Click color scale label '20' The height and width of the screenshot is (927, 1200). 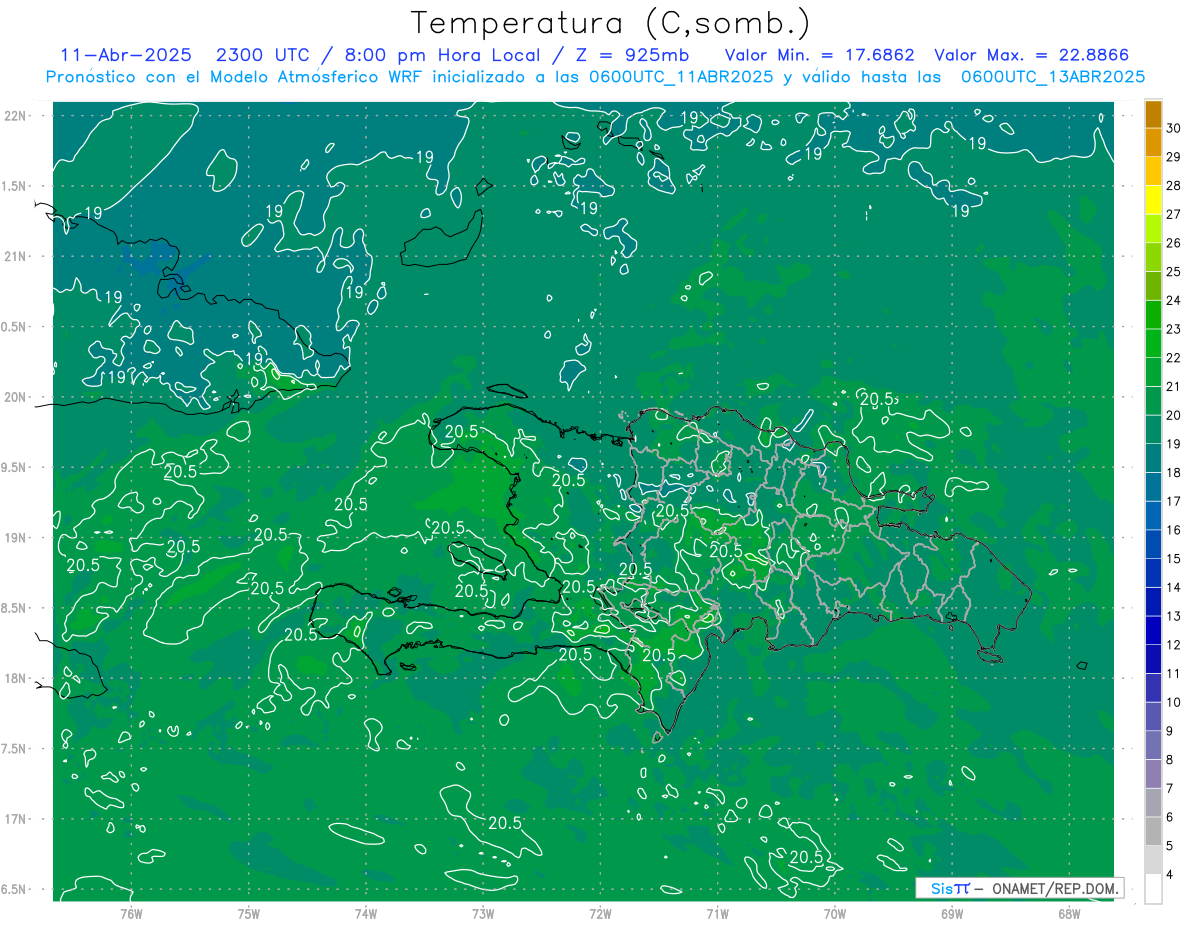coord(1174,415)
